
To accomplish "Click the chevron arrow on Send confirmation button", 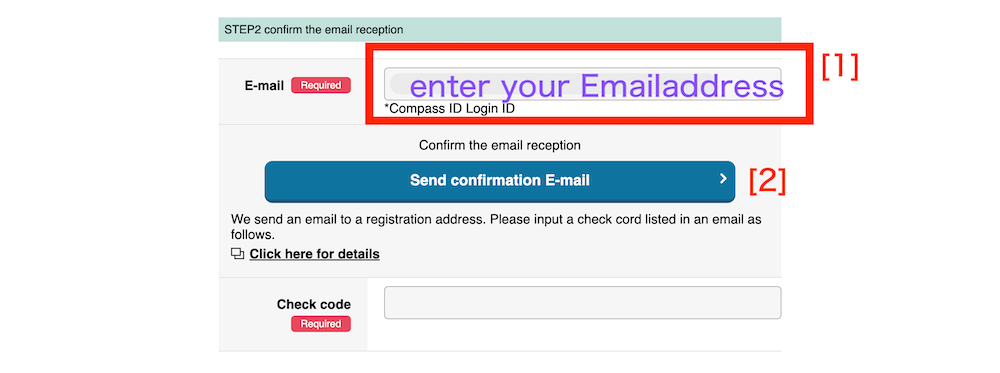I will pos(723,179).
